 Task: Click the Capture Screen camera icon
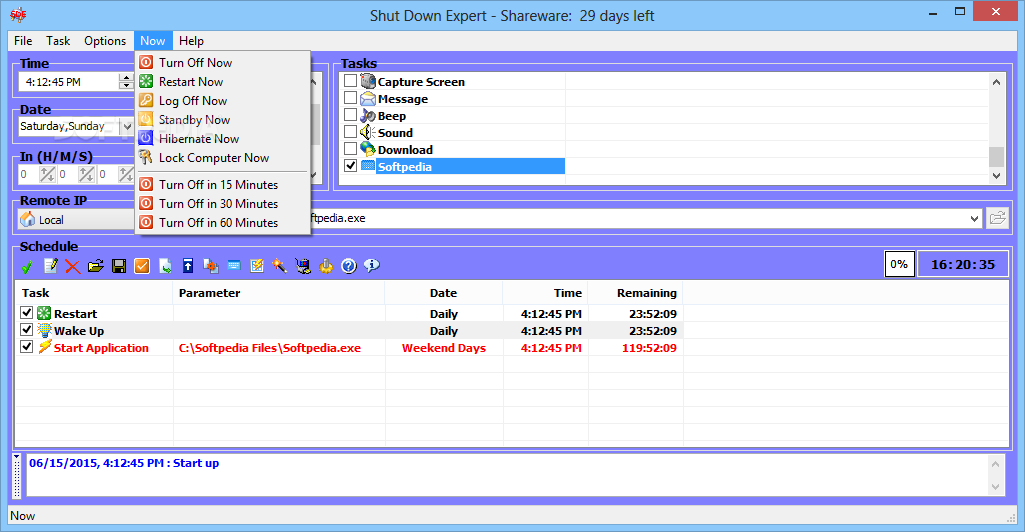[x=368, y=81]
